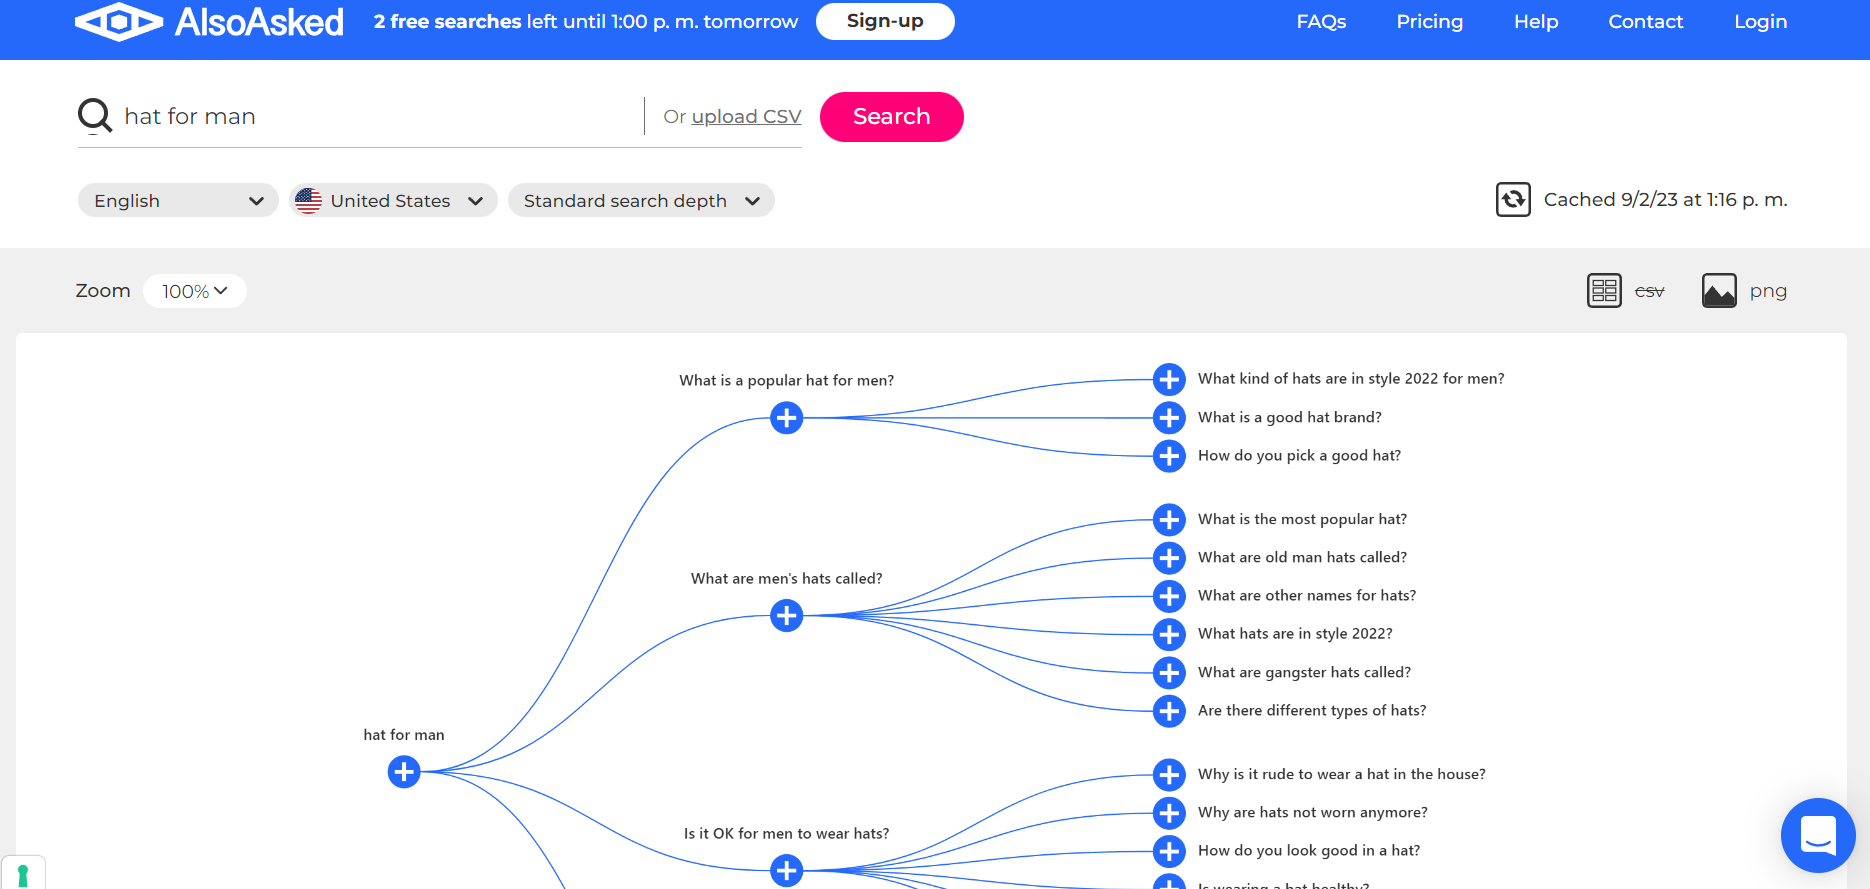Click the AlsoAsked logo icon
Viewport: 1870px width, 889px height.
(119, 21)
